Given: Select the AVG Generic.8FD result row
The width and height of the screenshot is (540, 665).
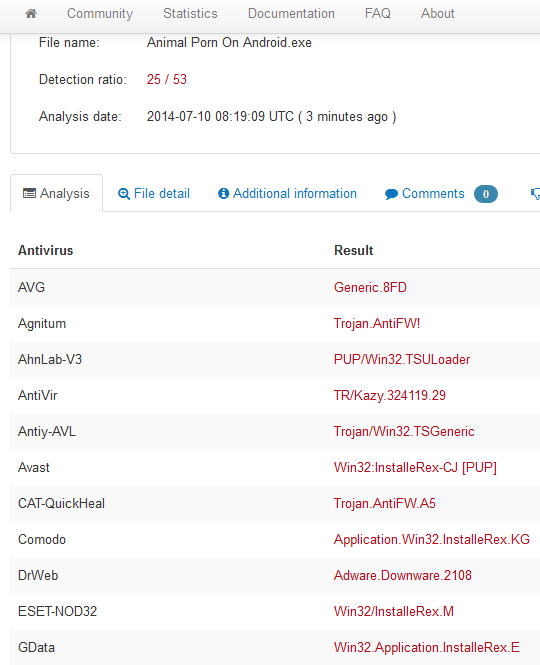Looking at the screenshot, I should pos(275,287).
